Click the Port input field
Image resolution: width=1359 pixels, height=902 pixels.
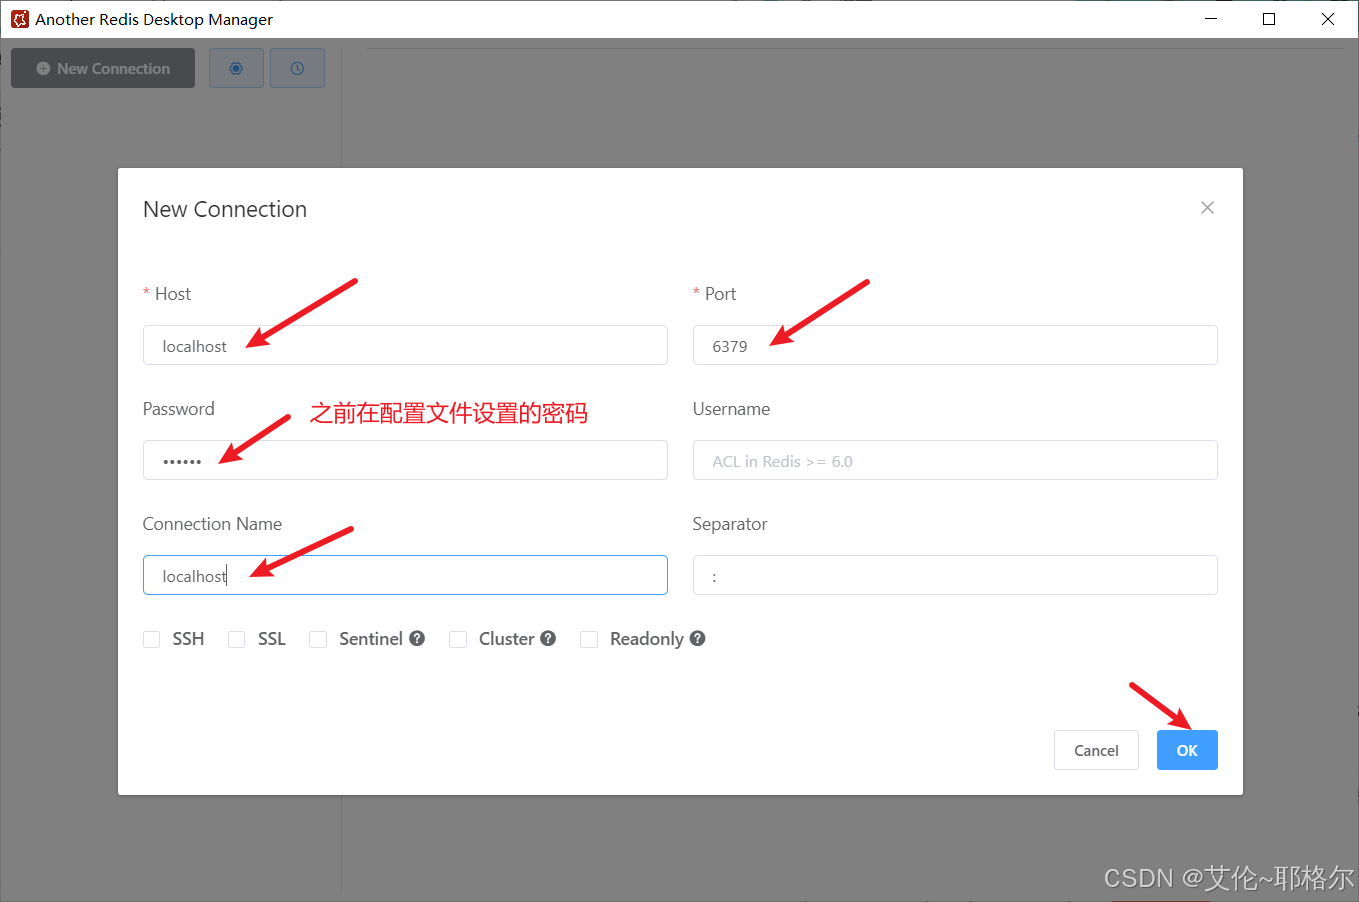click(955, 345)
